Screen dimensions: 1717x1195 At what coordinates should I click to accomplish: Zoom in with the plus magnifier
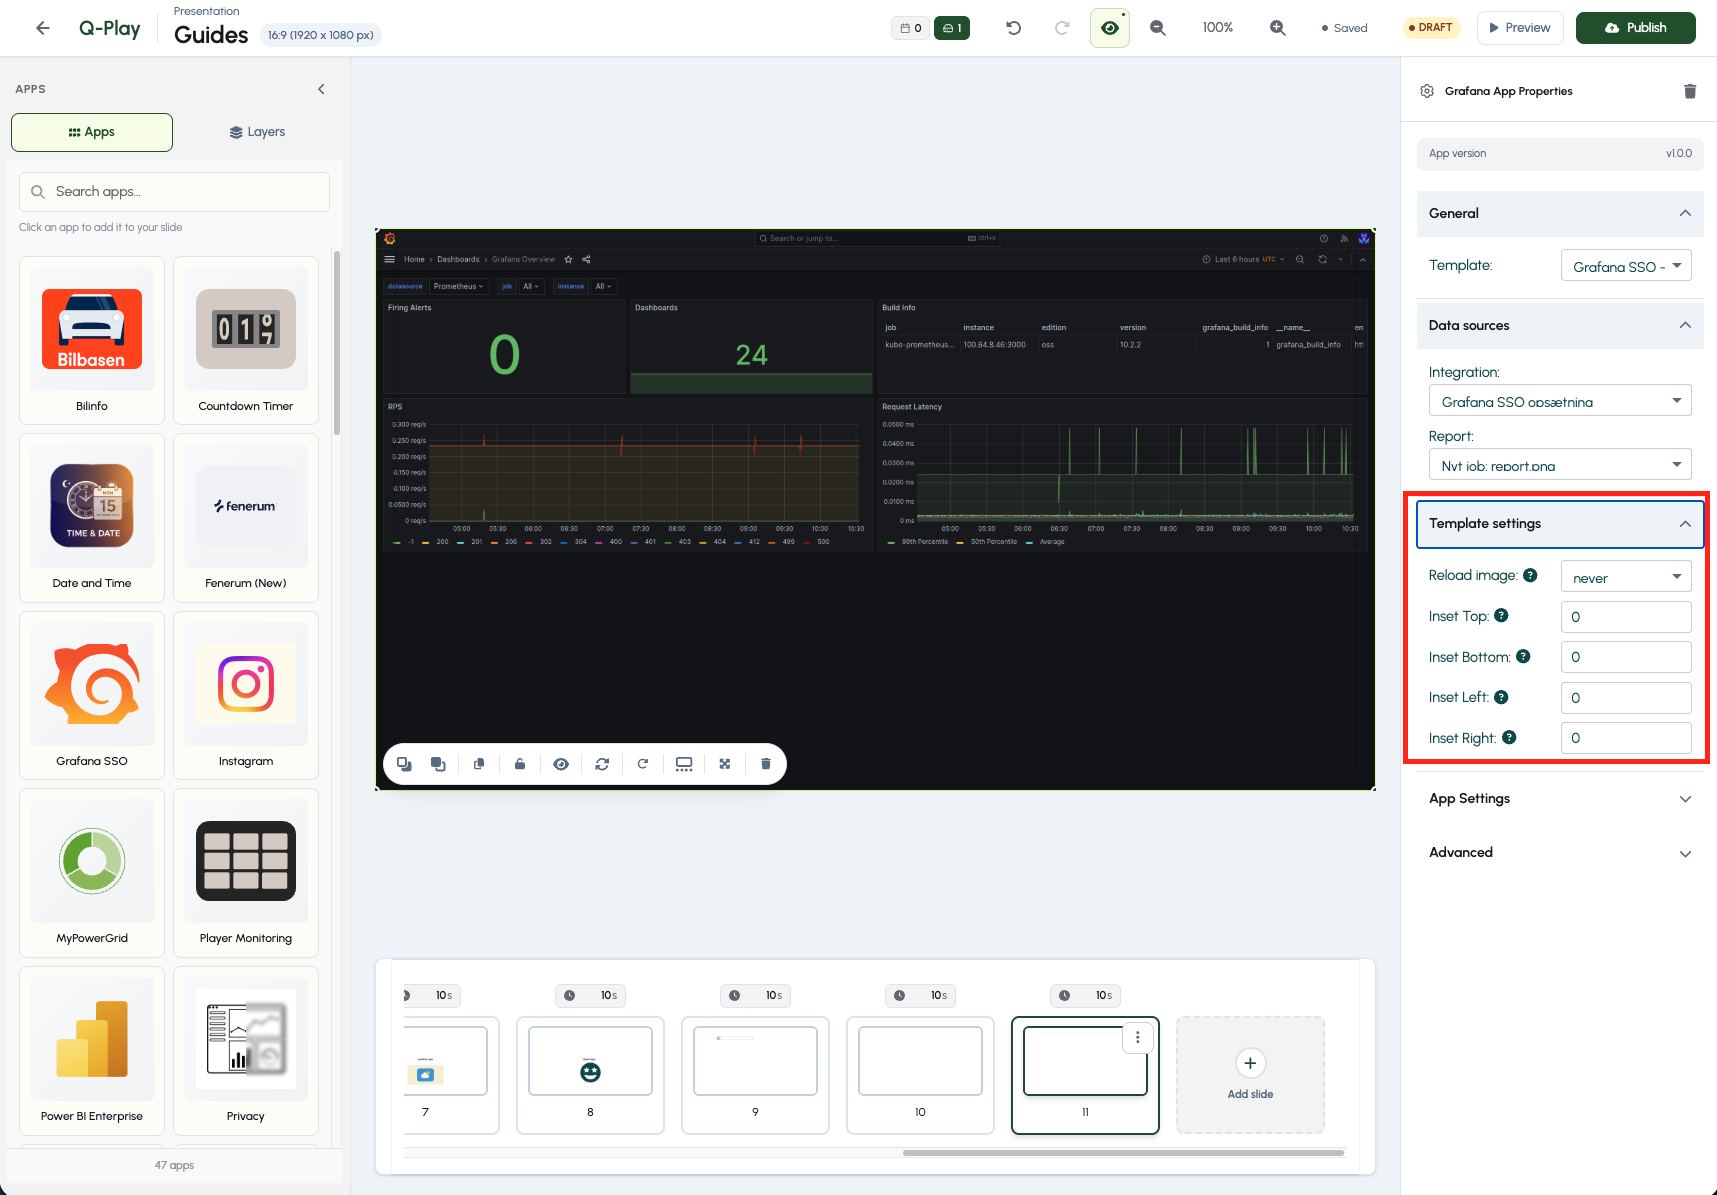tap(1278, 28)
